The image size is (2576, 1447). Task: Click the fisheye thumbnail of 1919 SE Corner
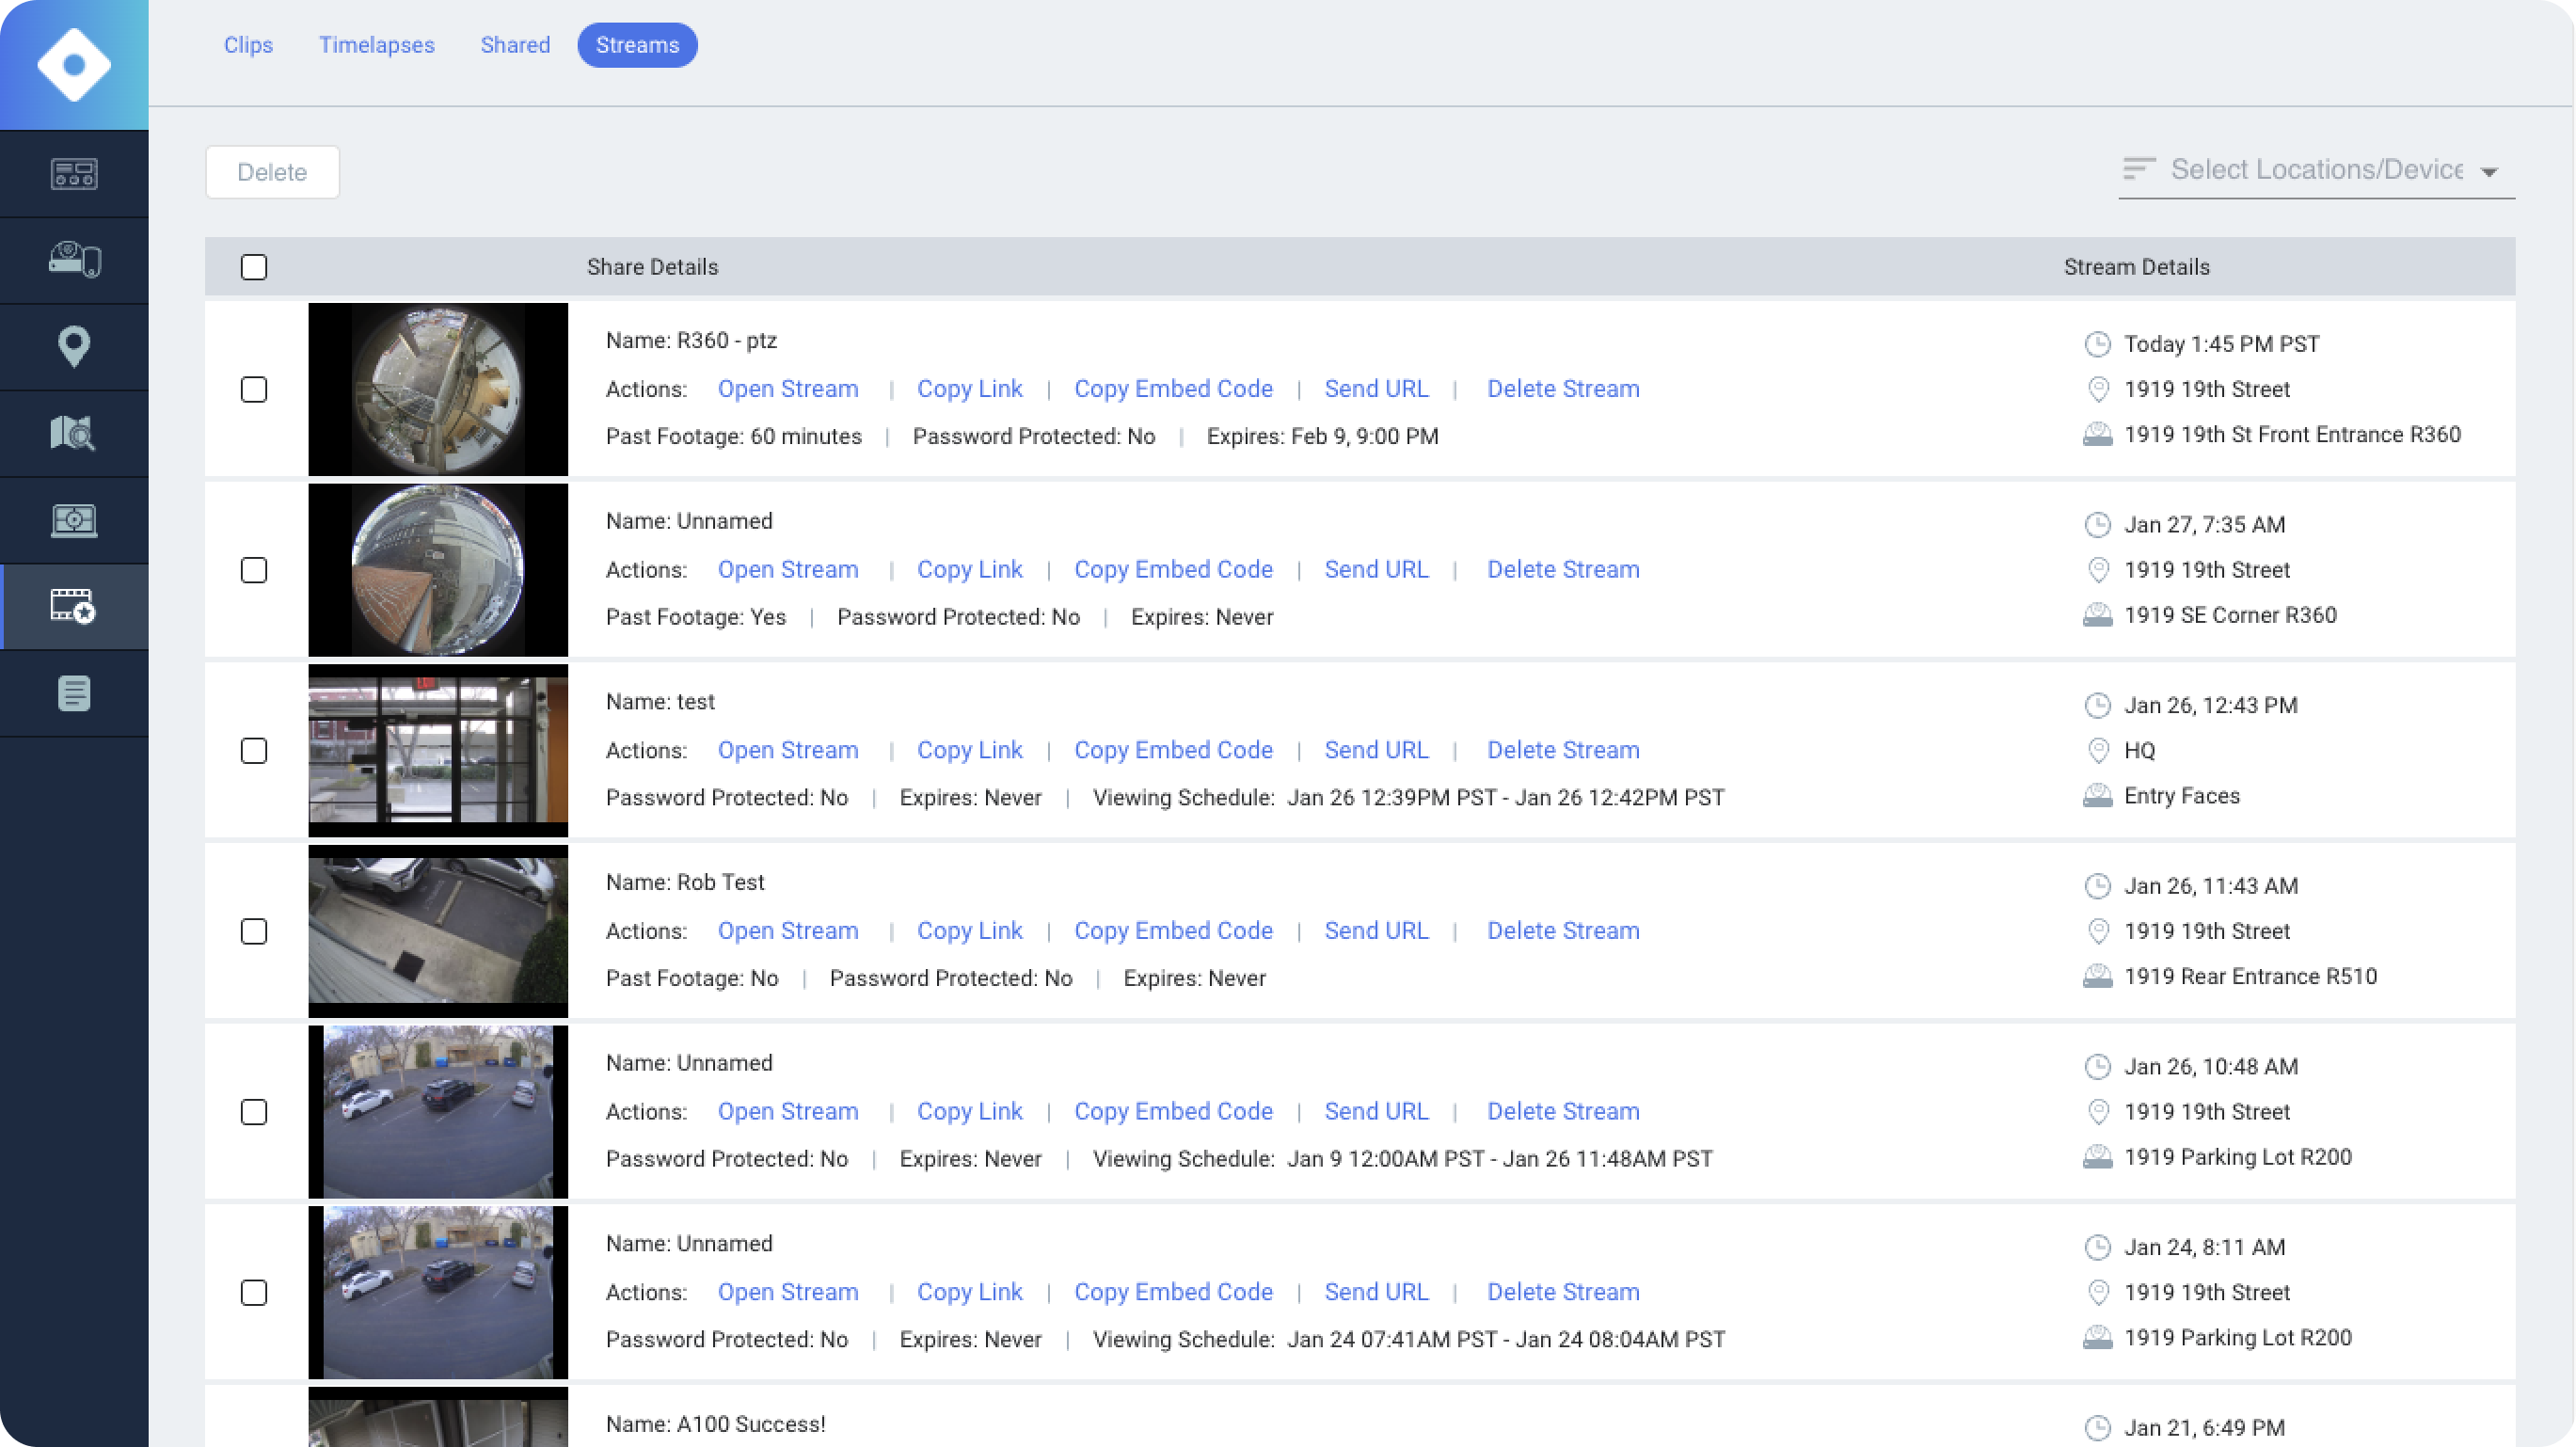438,570
